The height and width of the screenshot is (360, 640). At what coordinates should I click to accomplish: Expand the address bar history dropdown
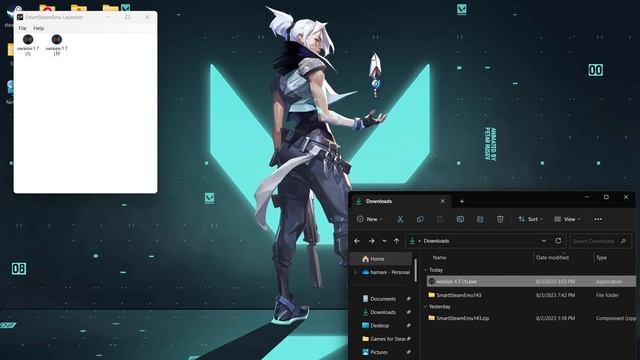tap(544, 241)
